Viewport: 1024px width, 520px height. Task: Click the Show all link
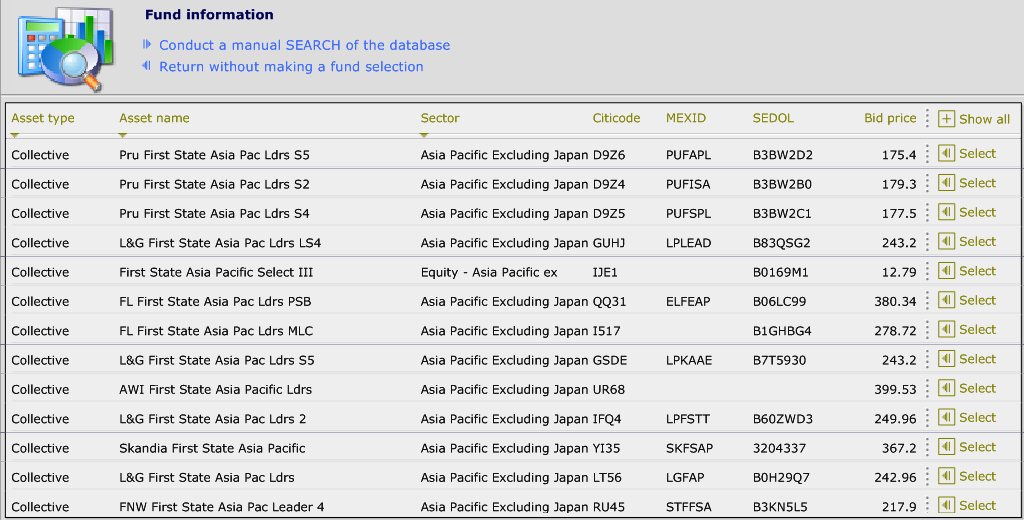[x=984, y=119]
